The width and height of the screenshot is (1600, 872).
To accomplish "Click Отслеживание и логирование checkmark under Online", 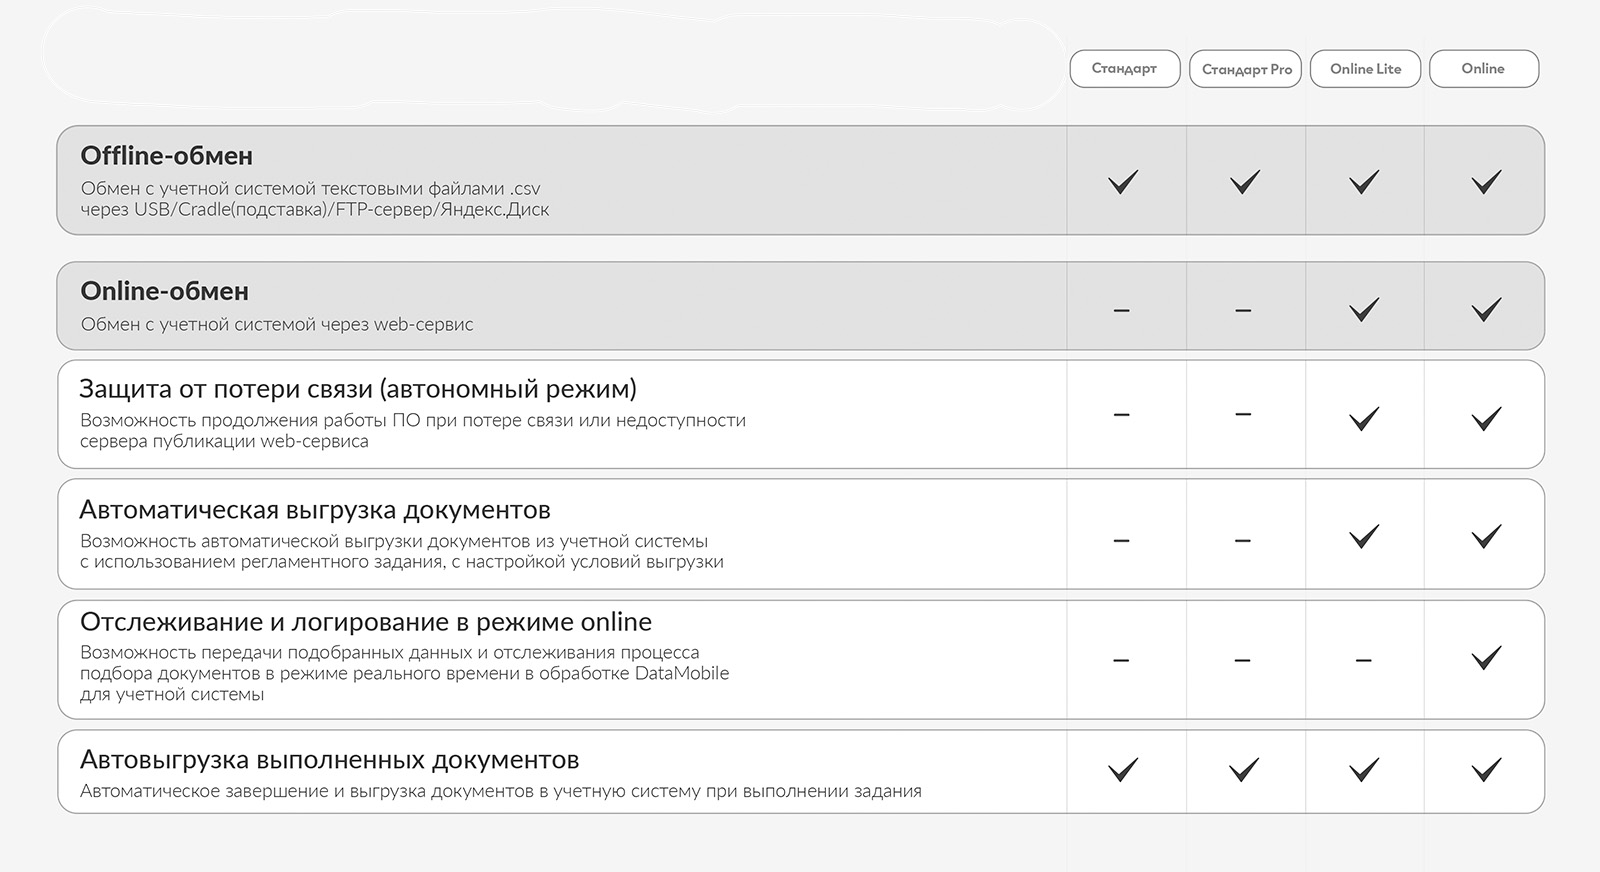I will (1486, 658).
